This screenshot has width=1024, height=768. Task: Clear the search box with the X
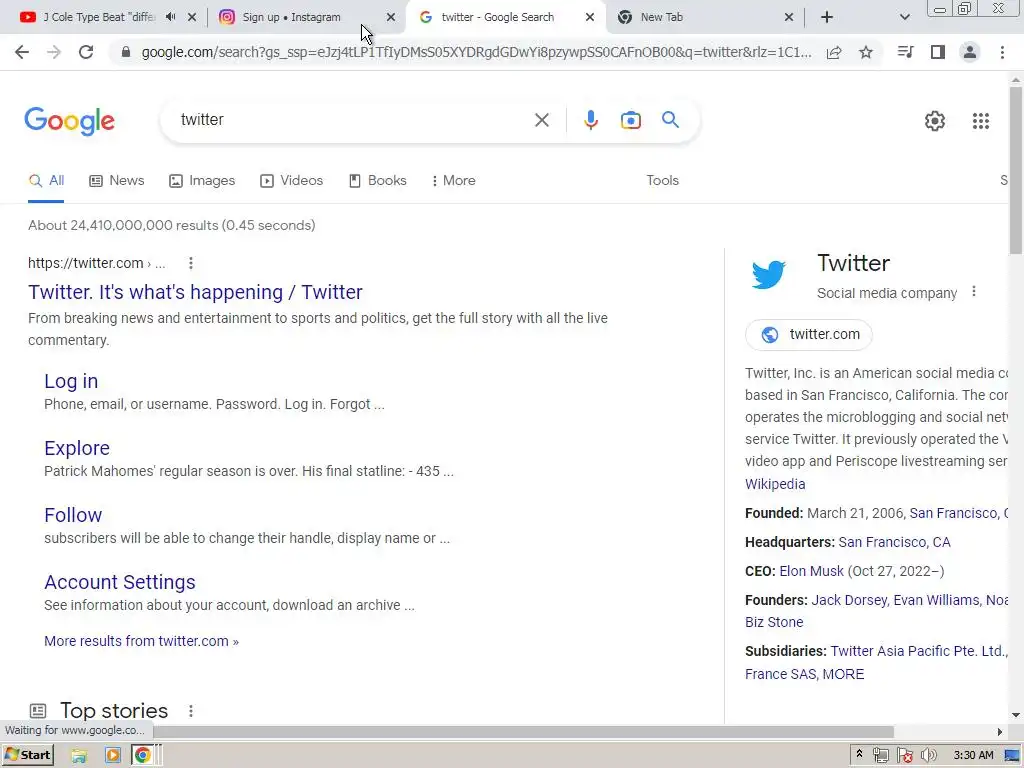pyautogui.click(x=541, y=120)
